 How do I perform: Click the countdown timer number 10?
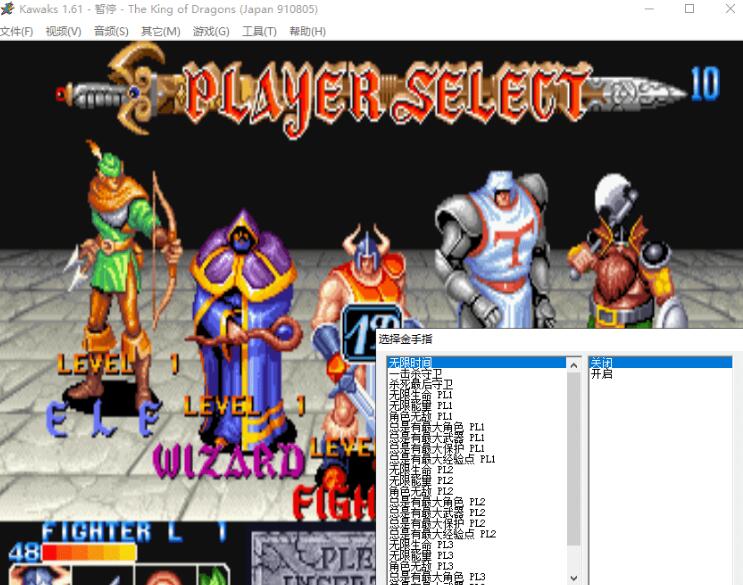click(x=705, y=83)
